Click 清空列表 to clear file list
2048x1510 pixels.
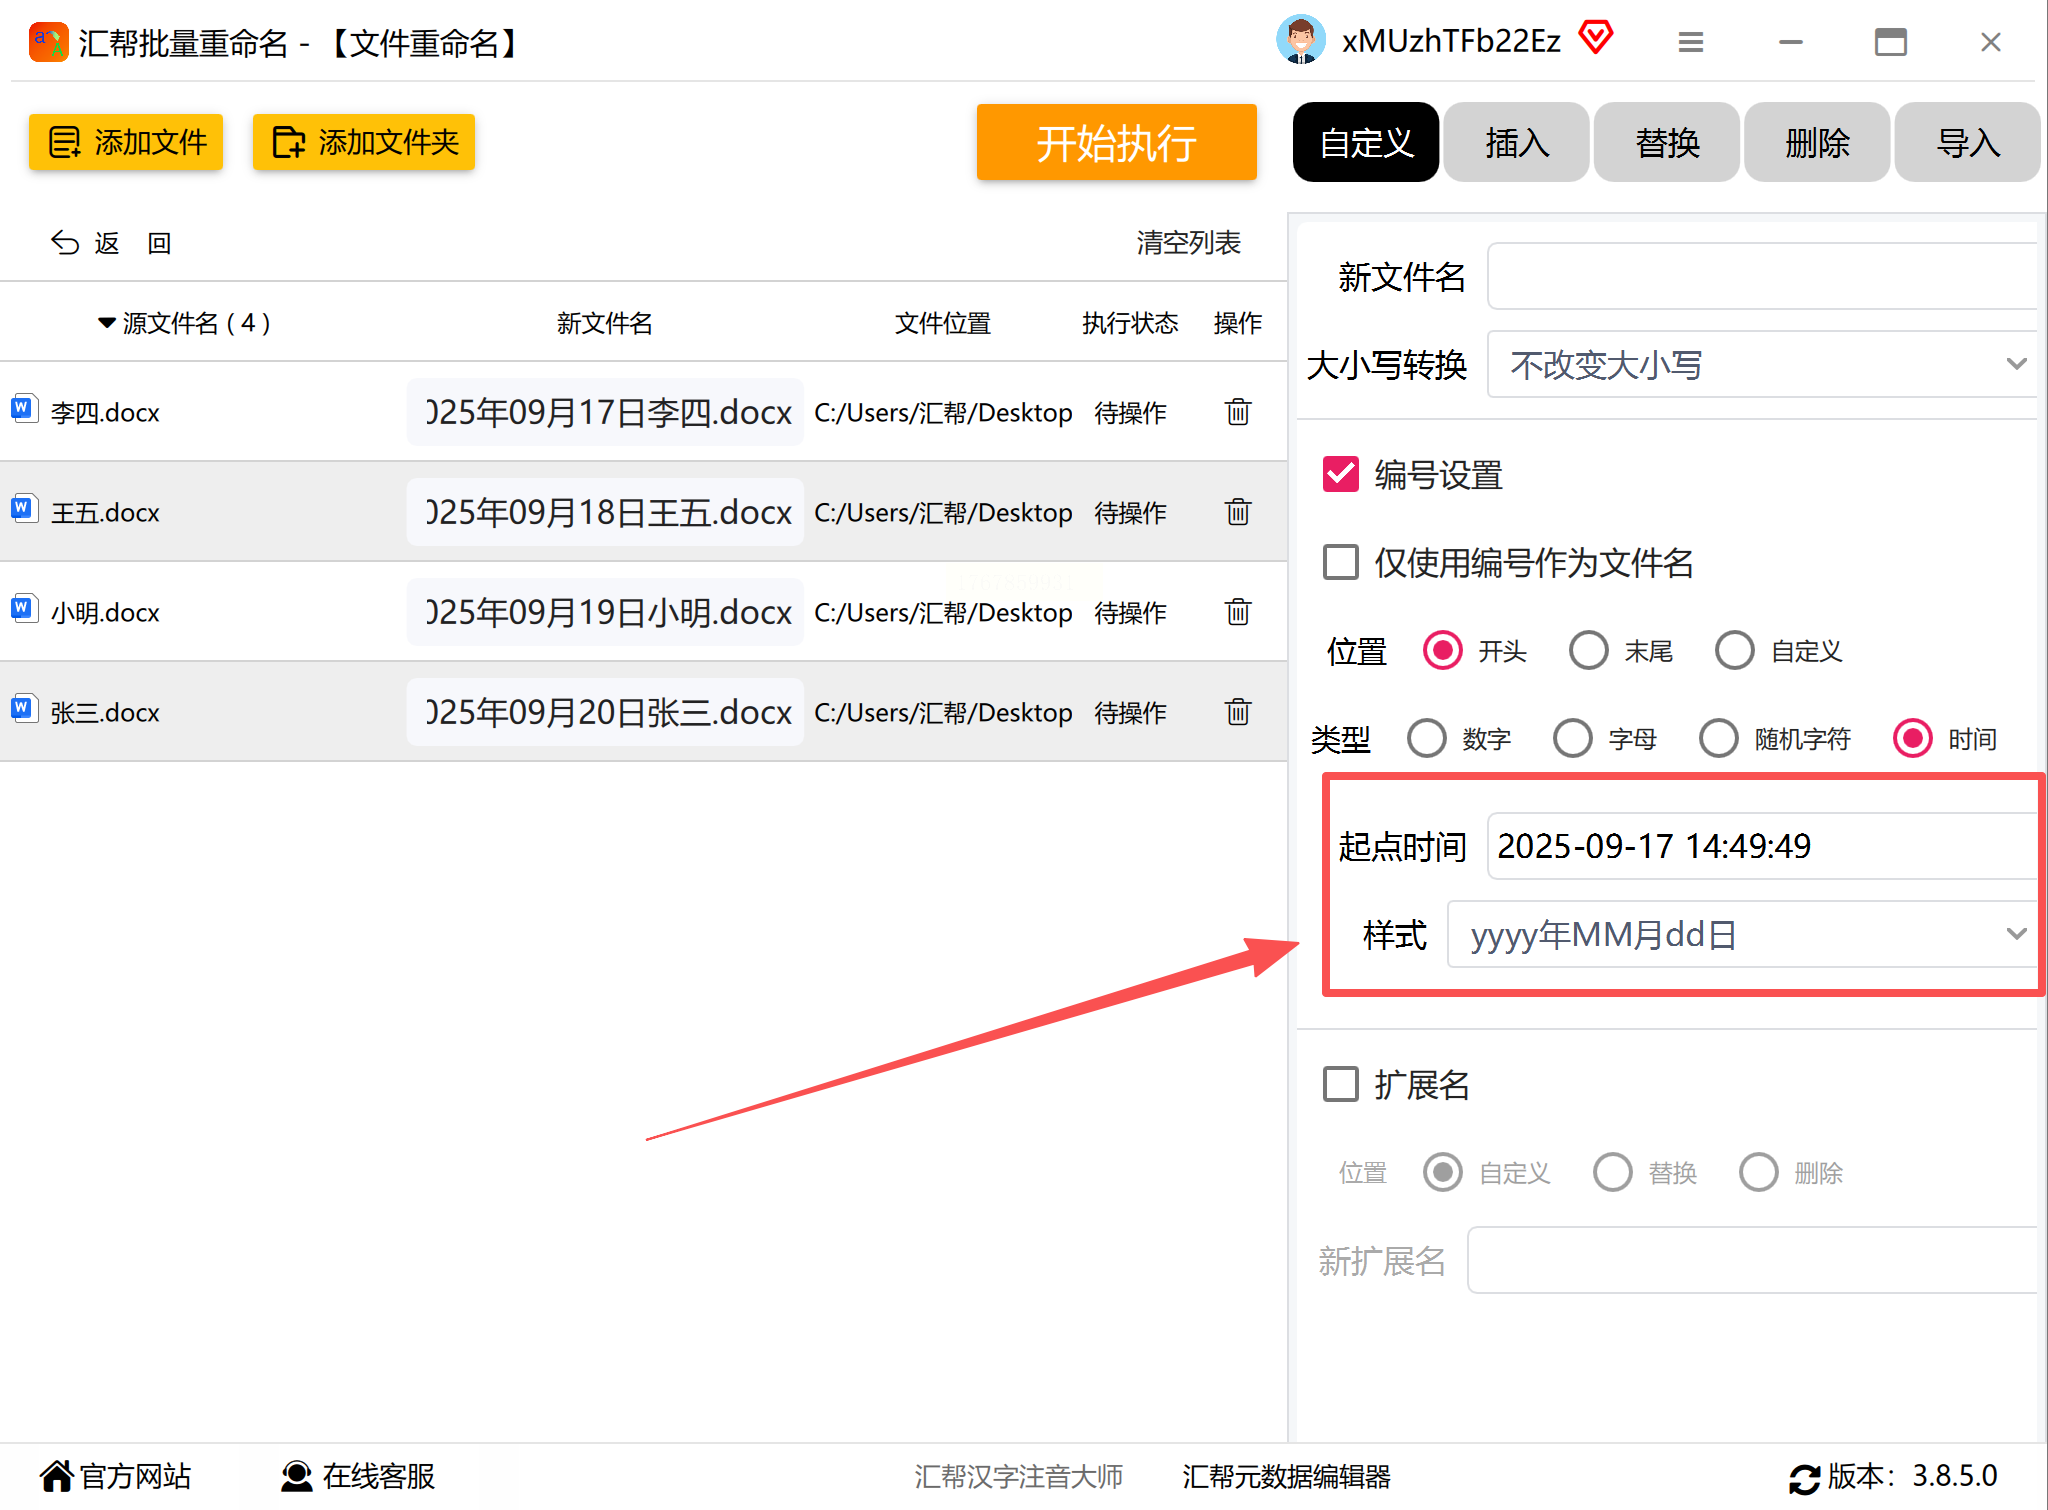1188,243
